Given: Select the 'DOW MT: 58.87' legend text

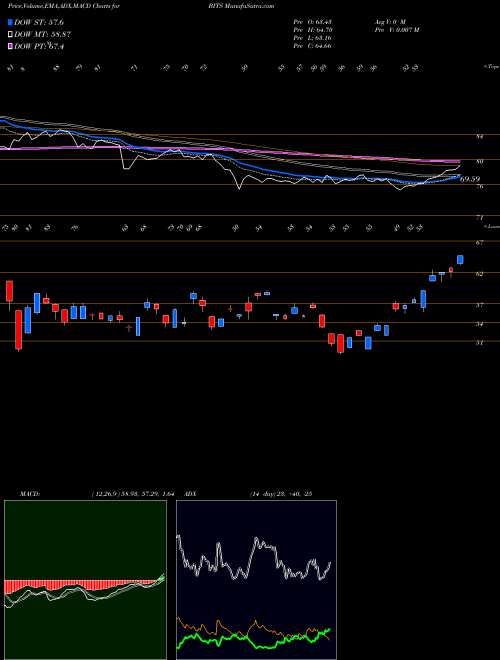Looking at the screenshot, I should (42, 34).
